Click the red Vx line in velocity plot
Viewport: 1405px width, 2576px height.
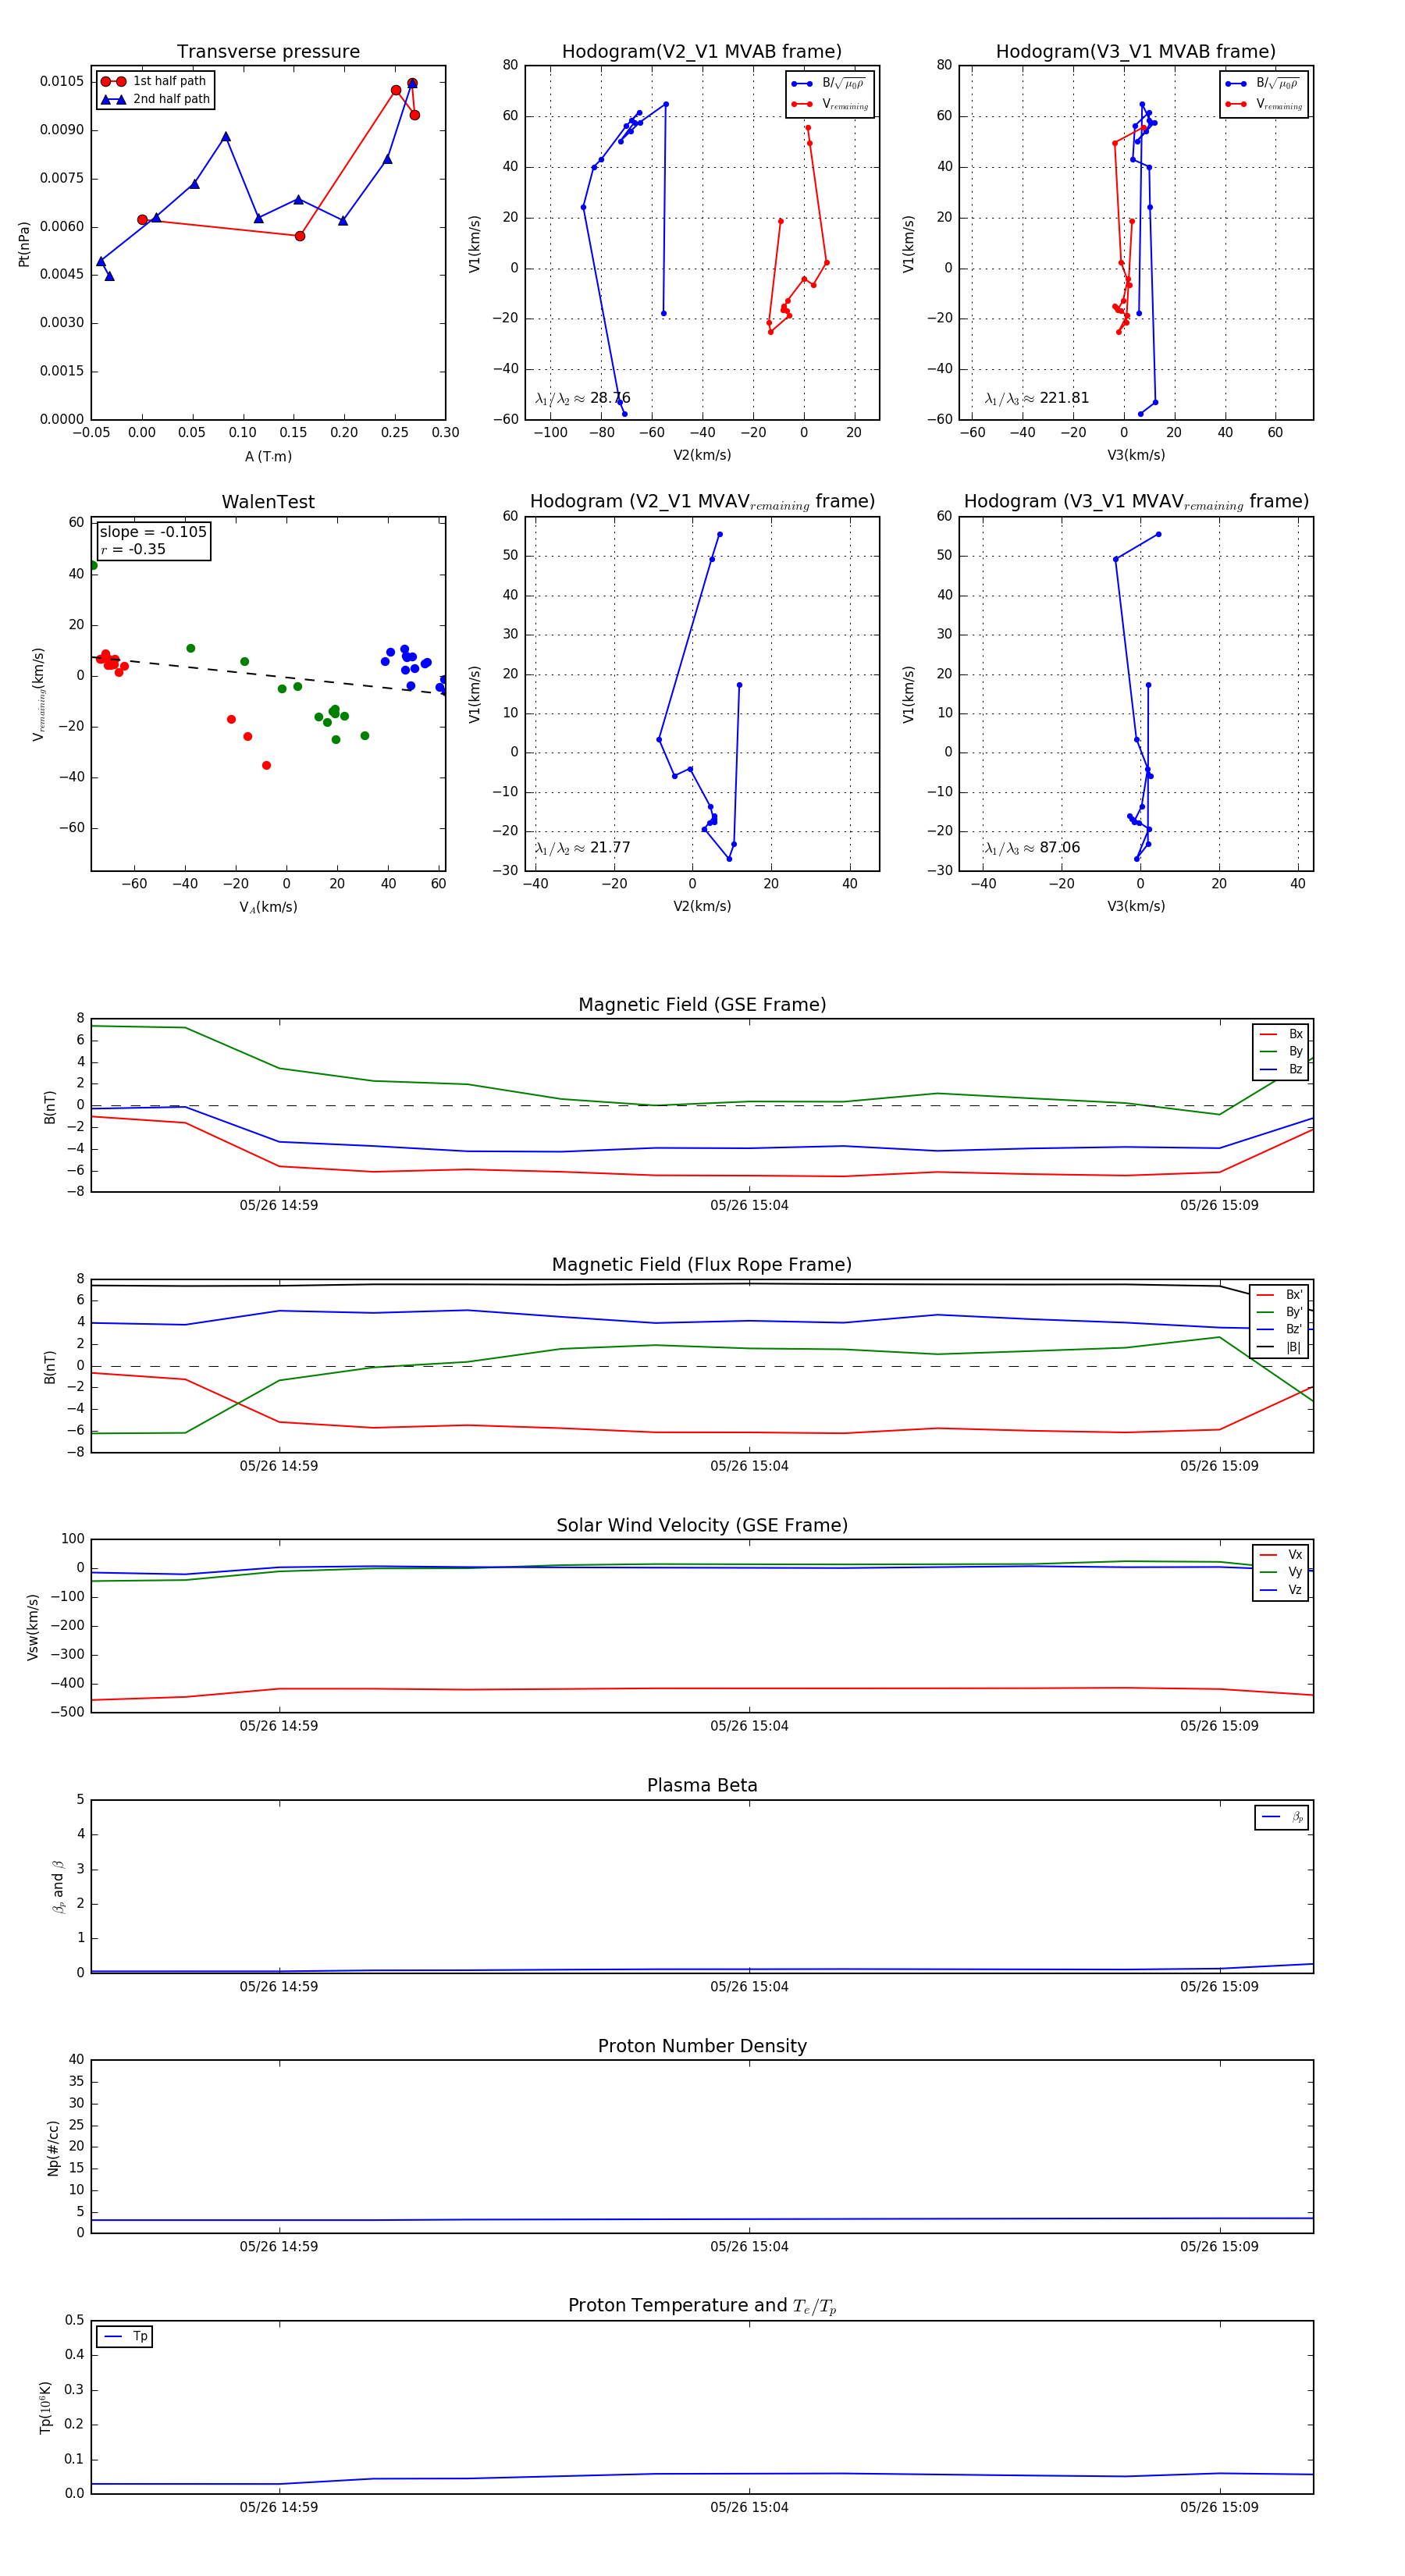[x=702, y=1689]
